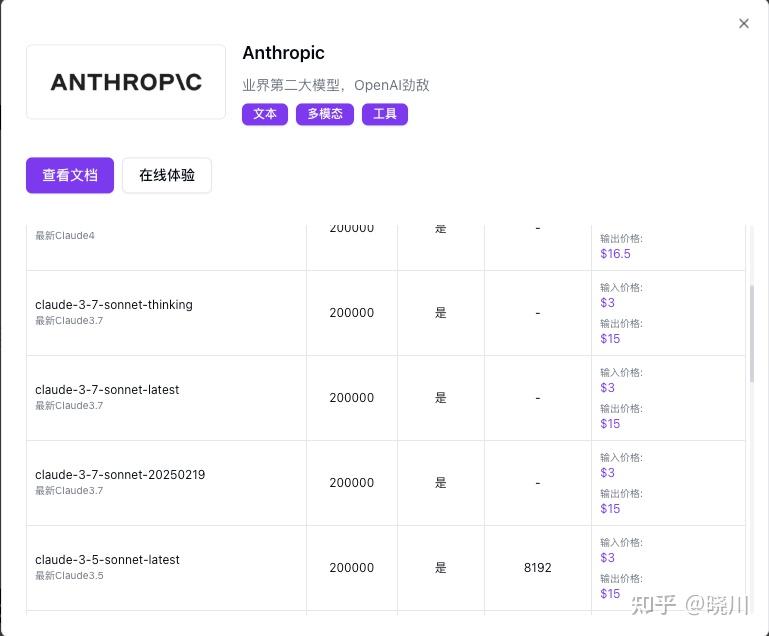Screen dimensions: 769x636
Task: Click the Anthropic logo image
Action: point(126,82)
